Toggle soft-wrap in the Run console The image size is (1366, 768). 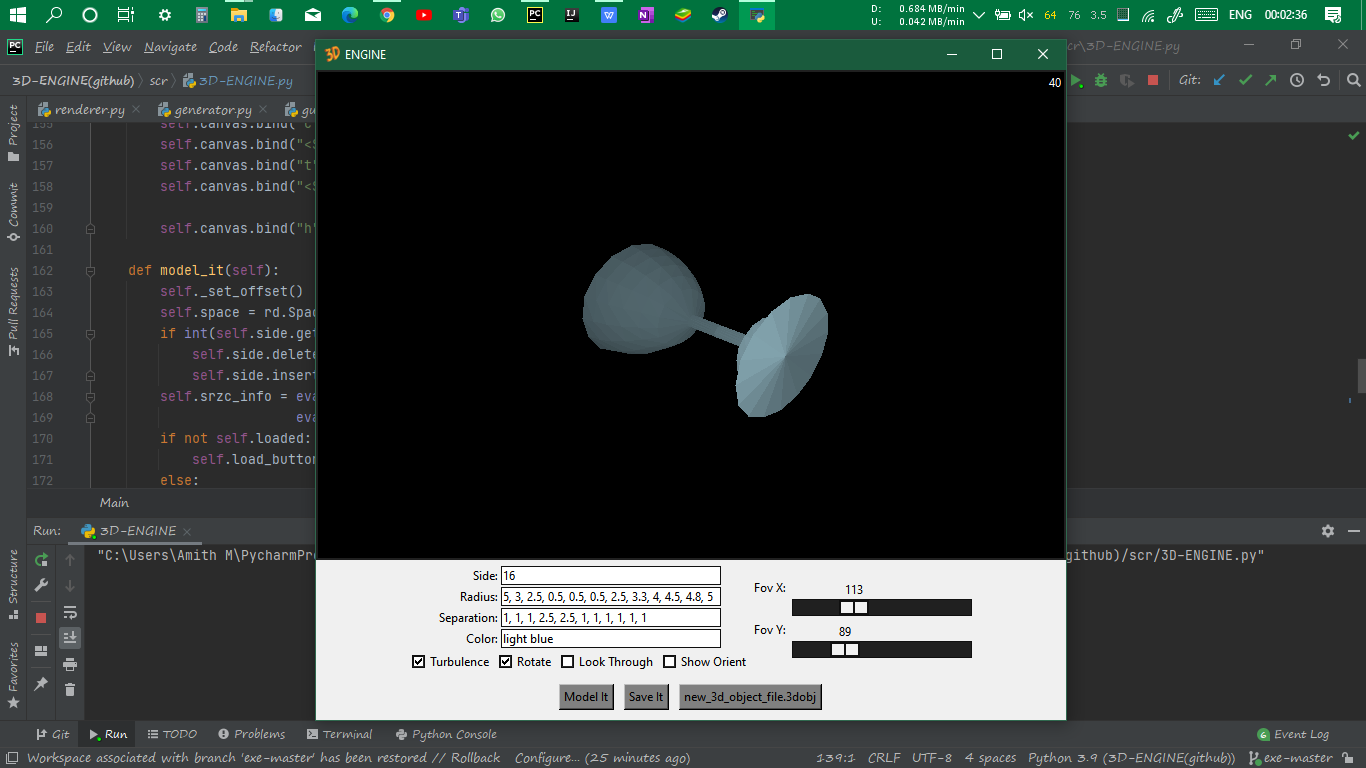[70, 612]
